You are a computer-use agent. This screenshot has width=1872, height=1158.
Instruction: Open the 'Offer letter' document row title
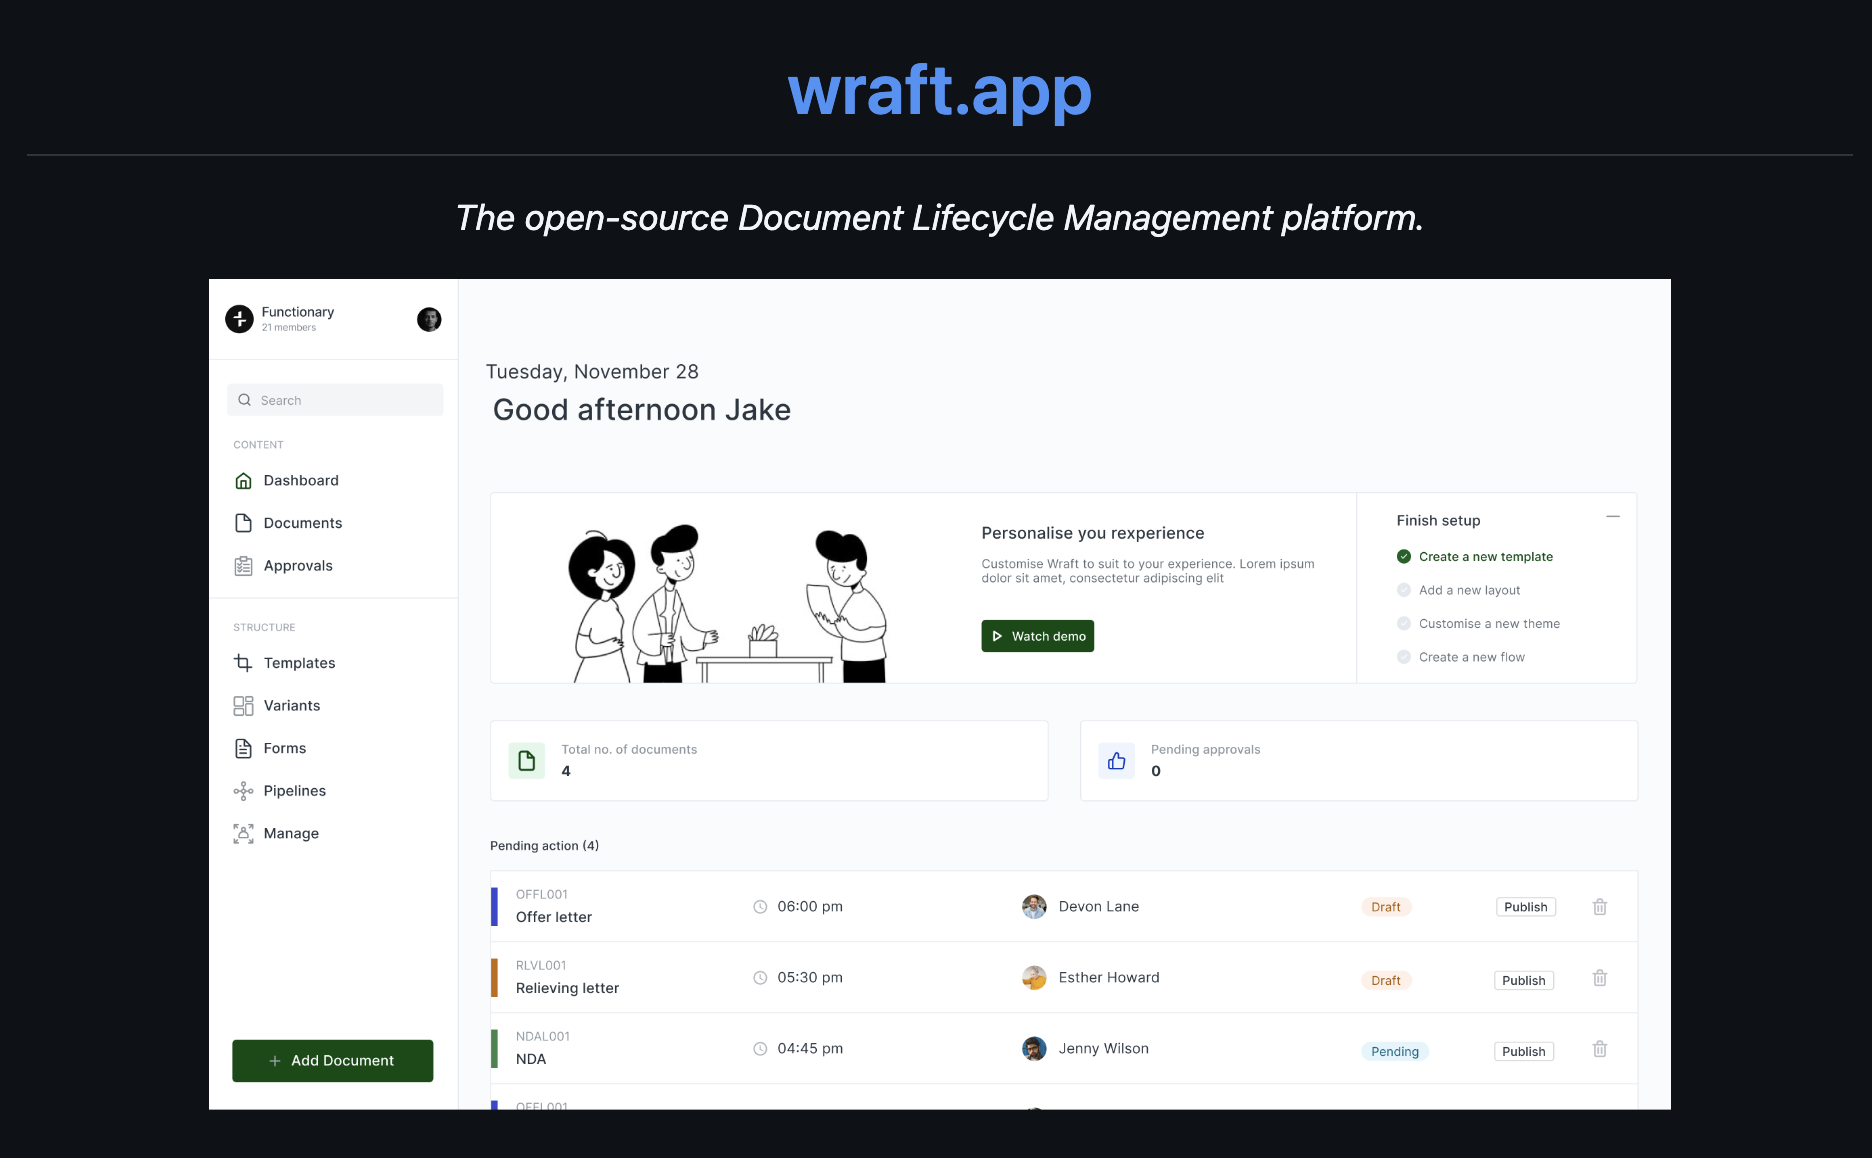(x=554, y=917)
